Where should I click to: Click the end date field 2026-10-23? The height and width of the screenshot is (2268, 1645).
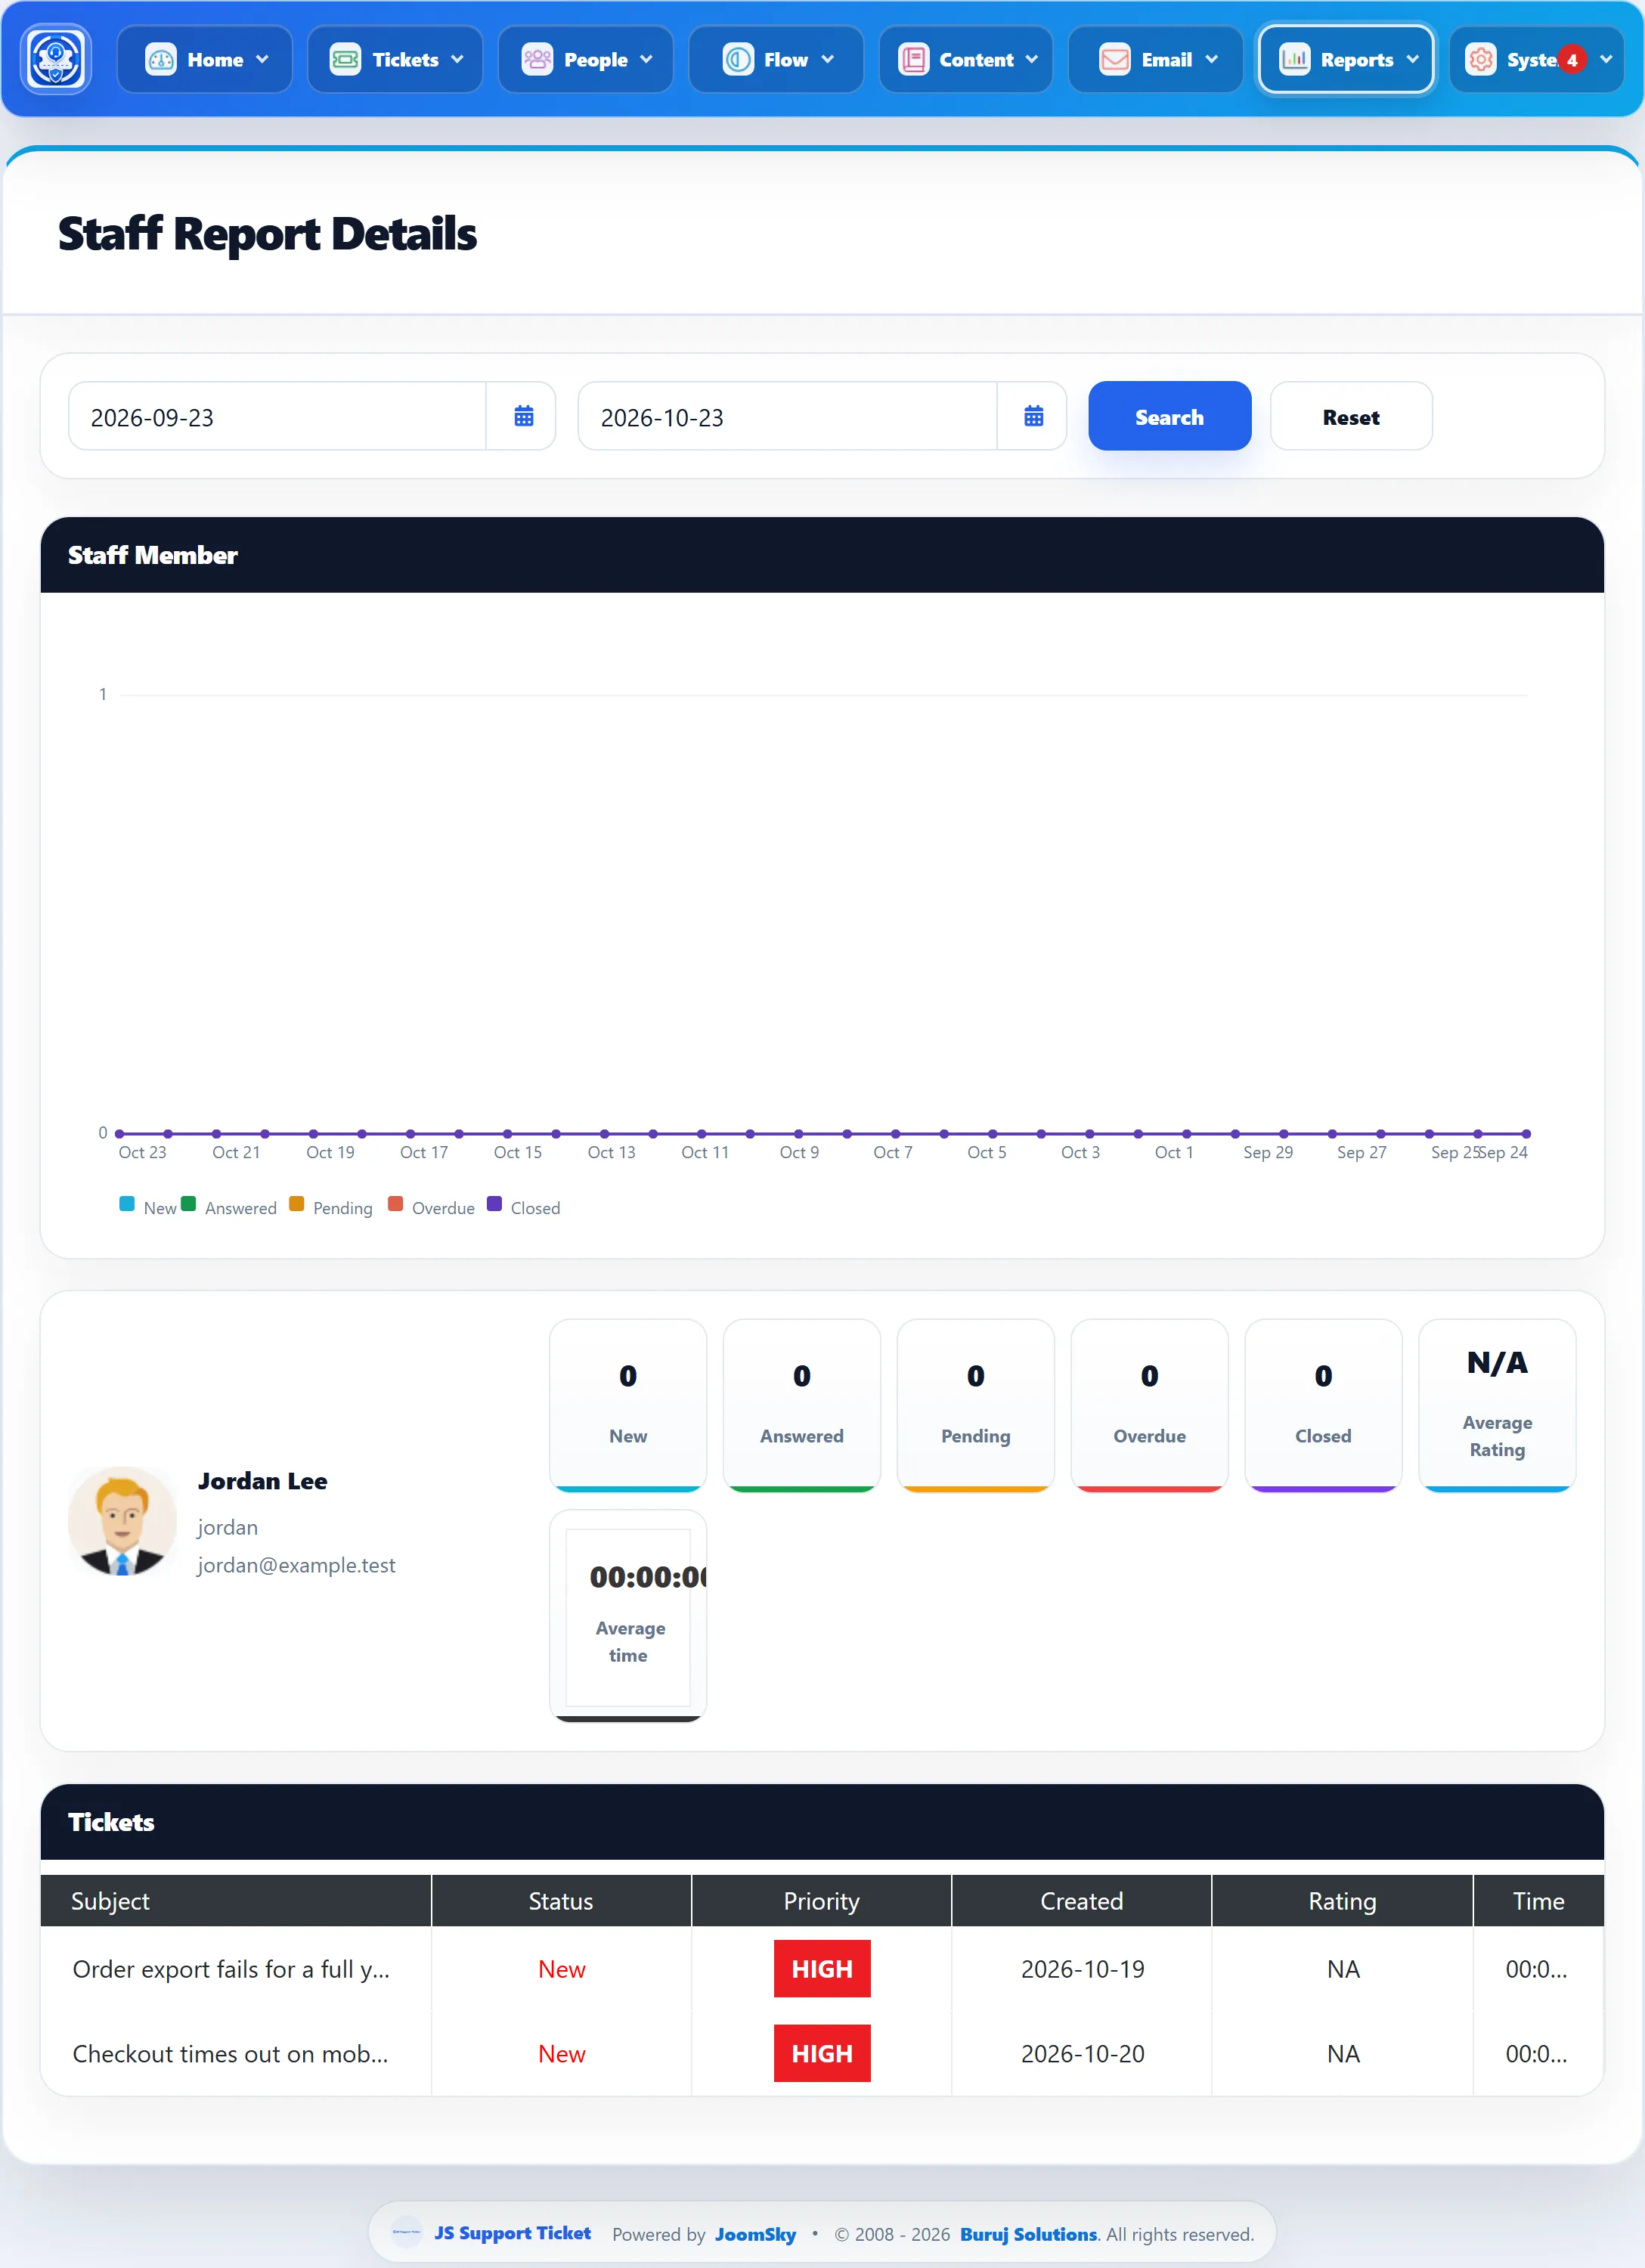tap(787, 416)
